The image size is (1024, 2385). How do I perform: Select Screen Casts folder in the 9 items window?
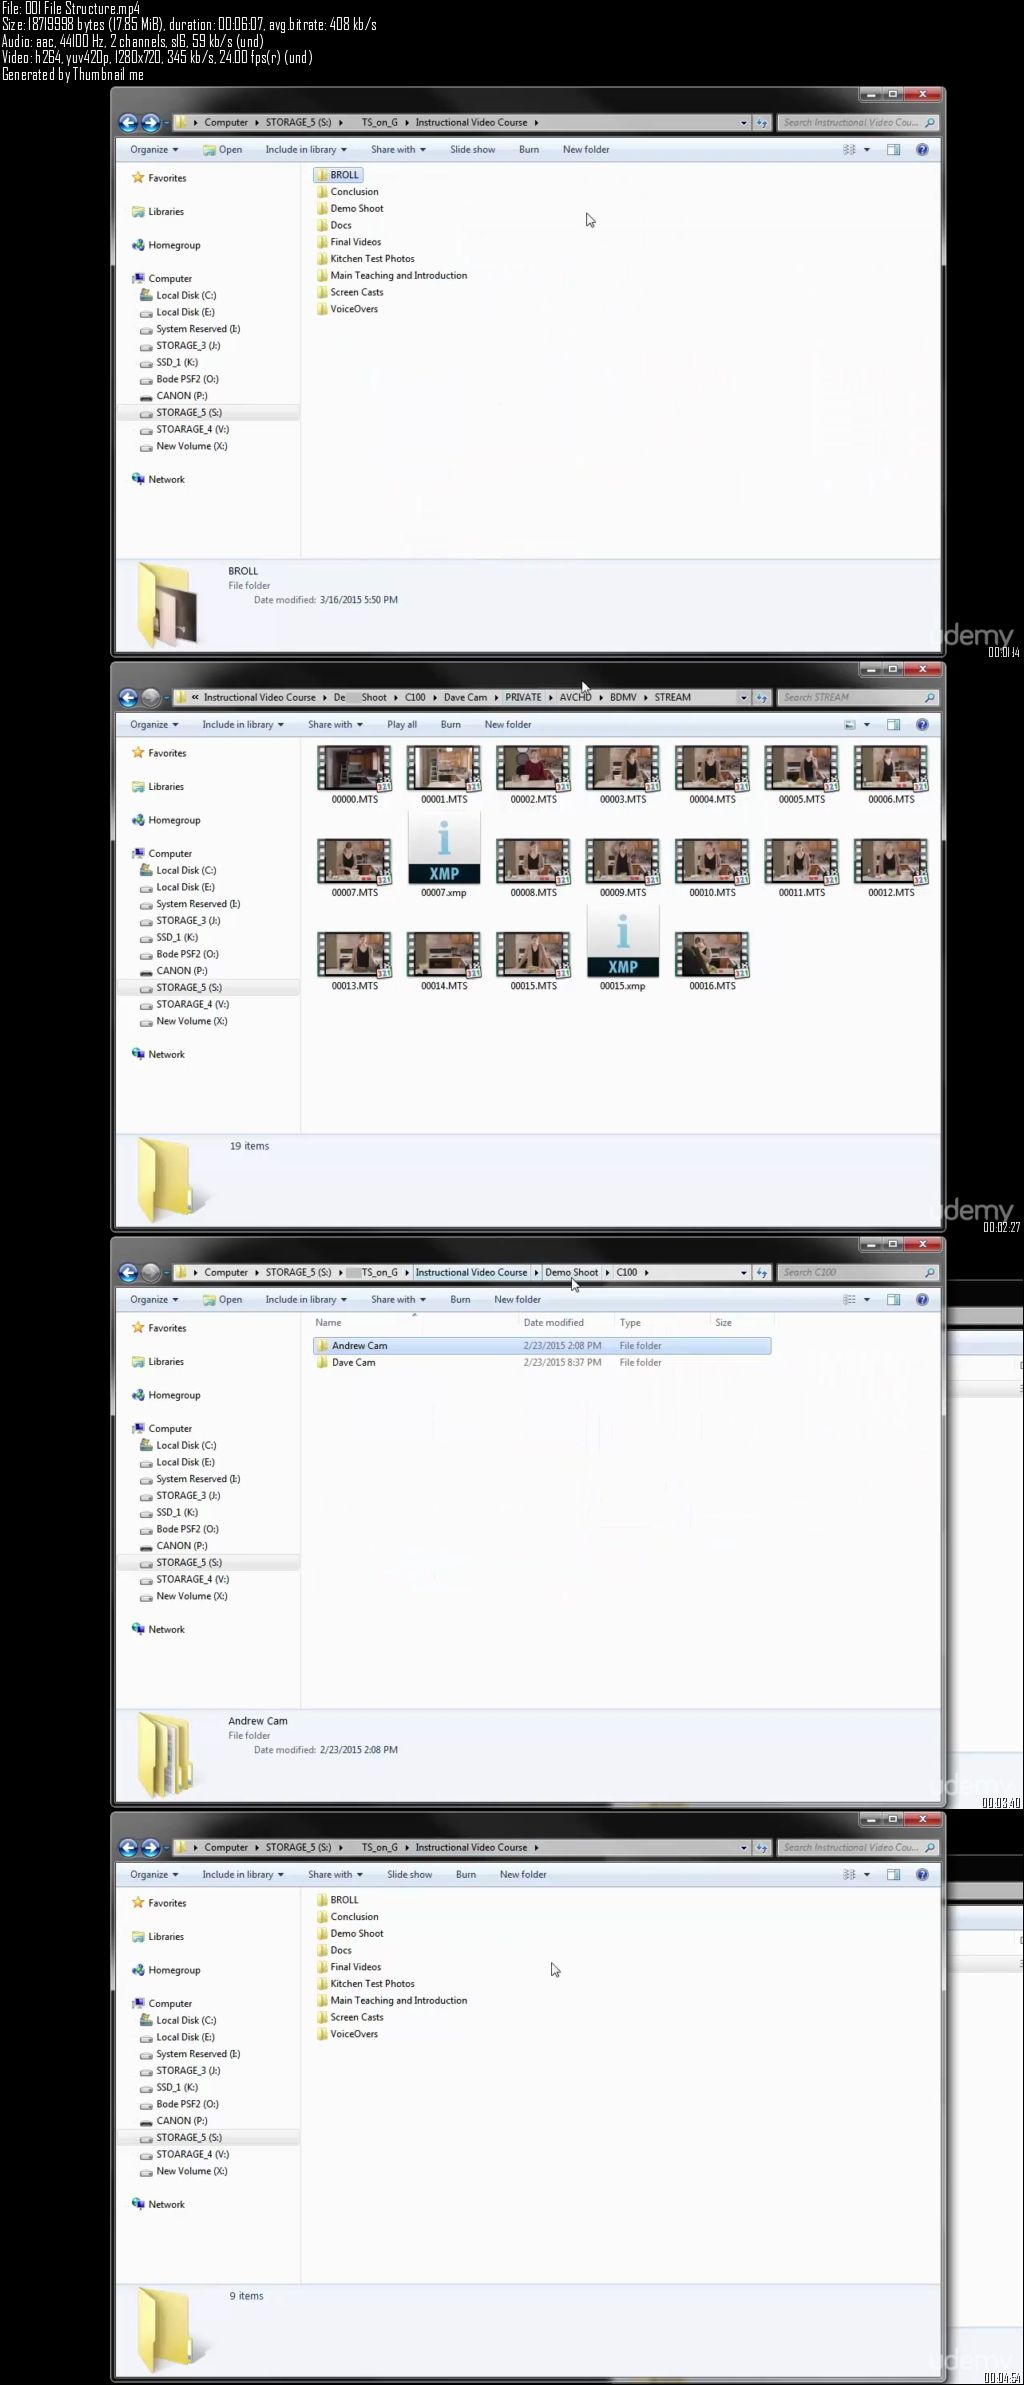click(349, 2017)
